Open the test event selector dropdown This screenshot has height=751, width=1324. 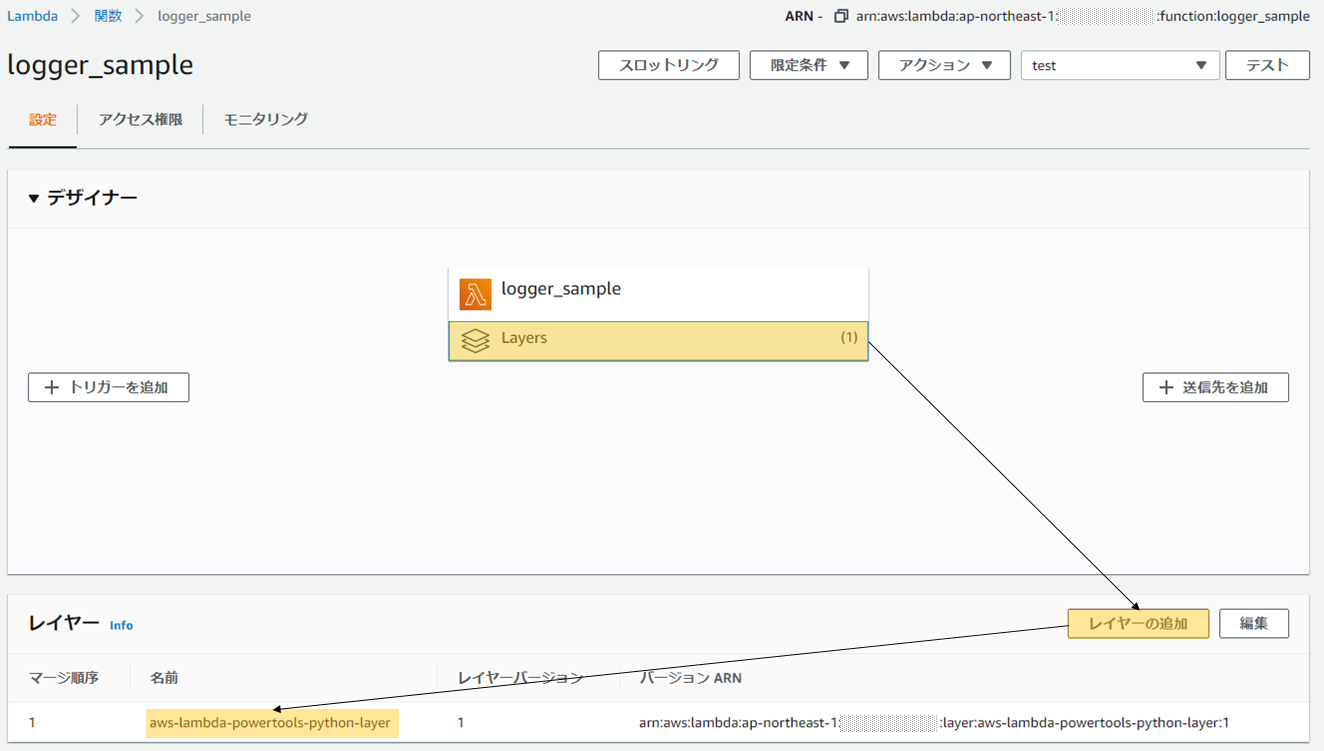[1120, 65]
